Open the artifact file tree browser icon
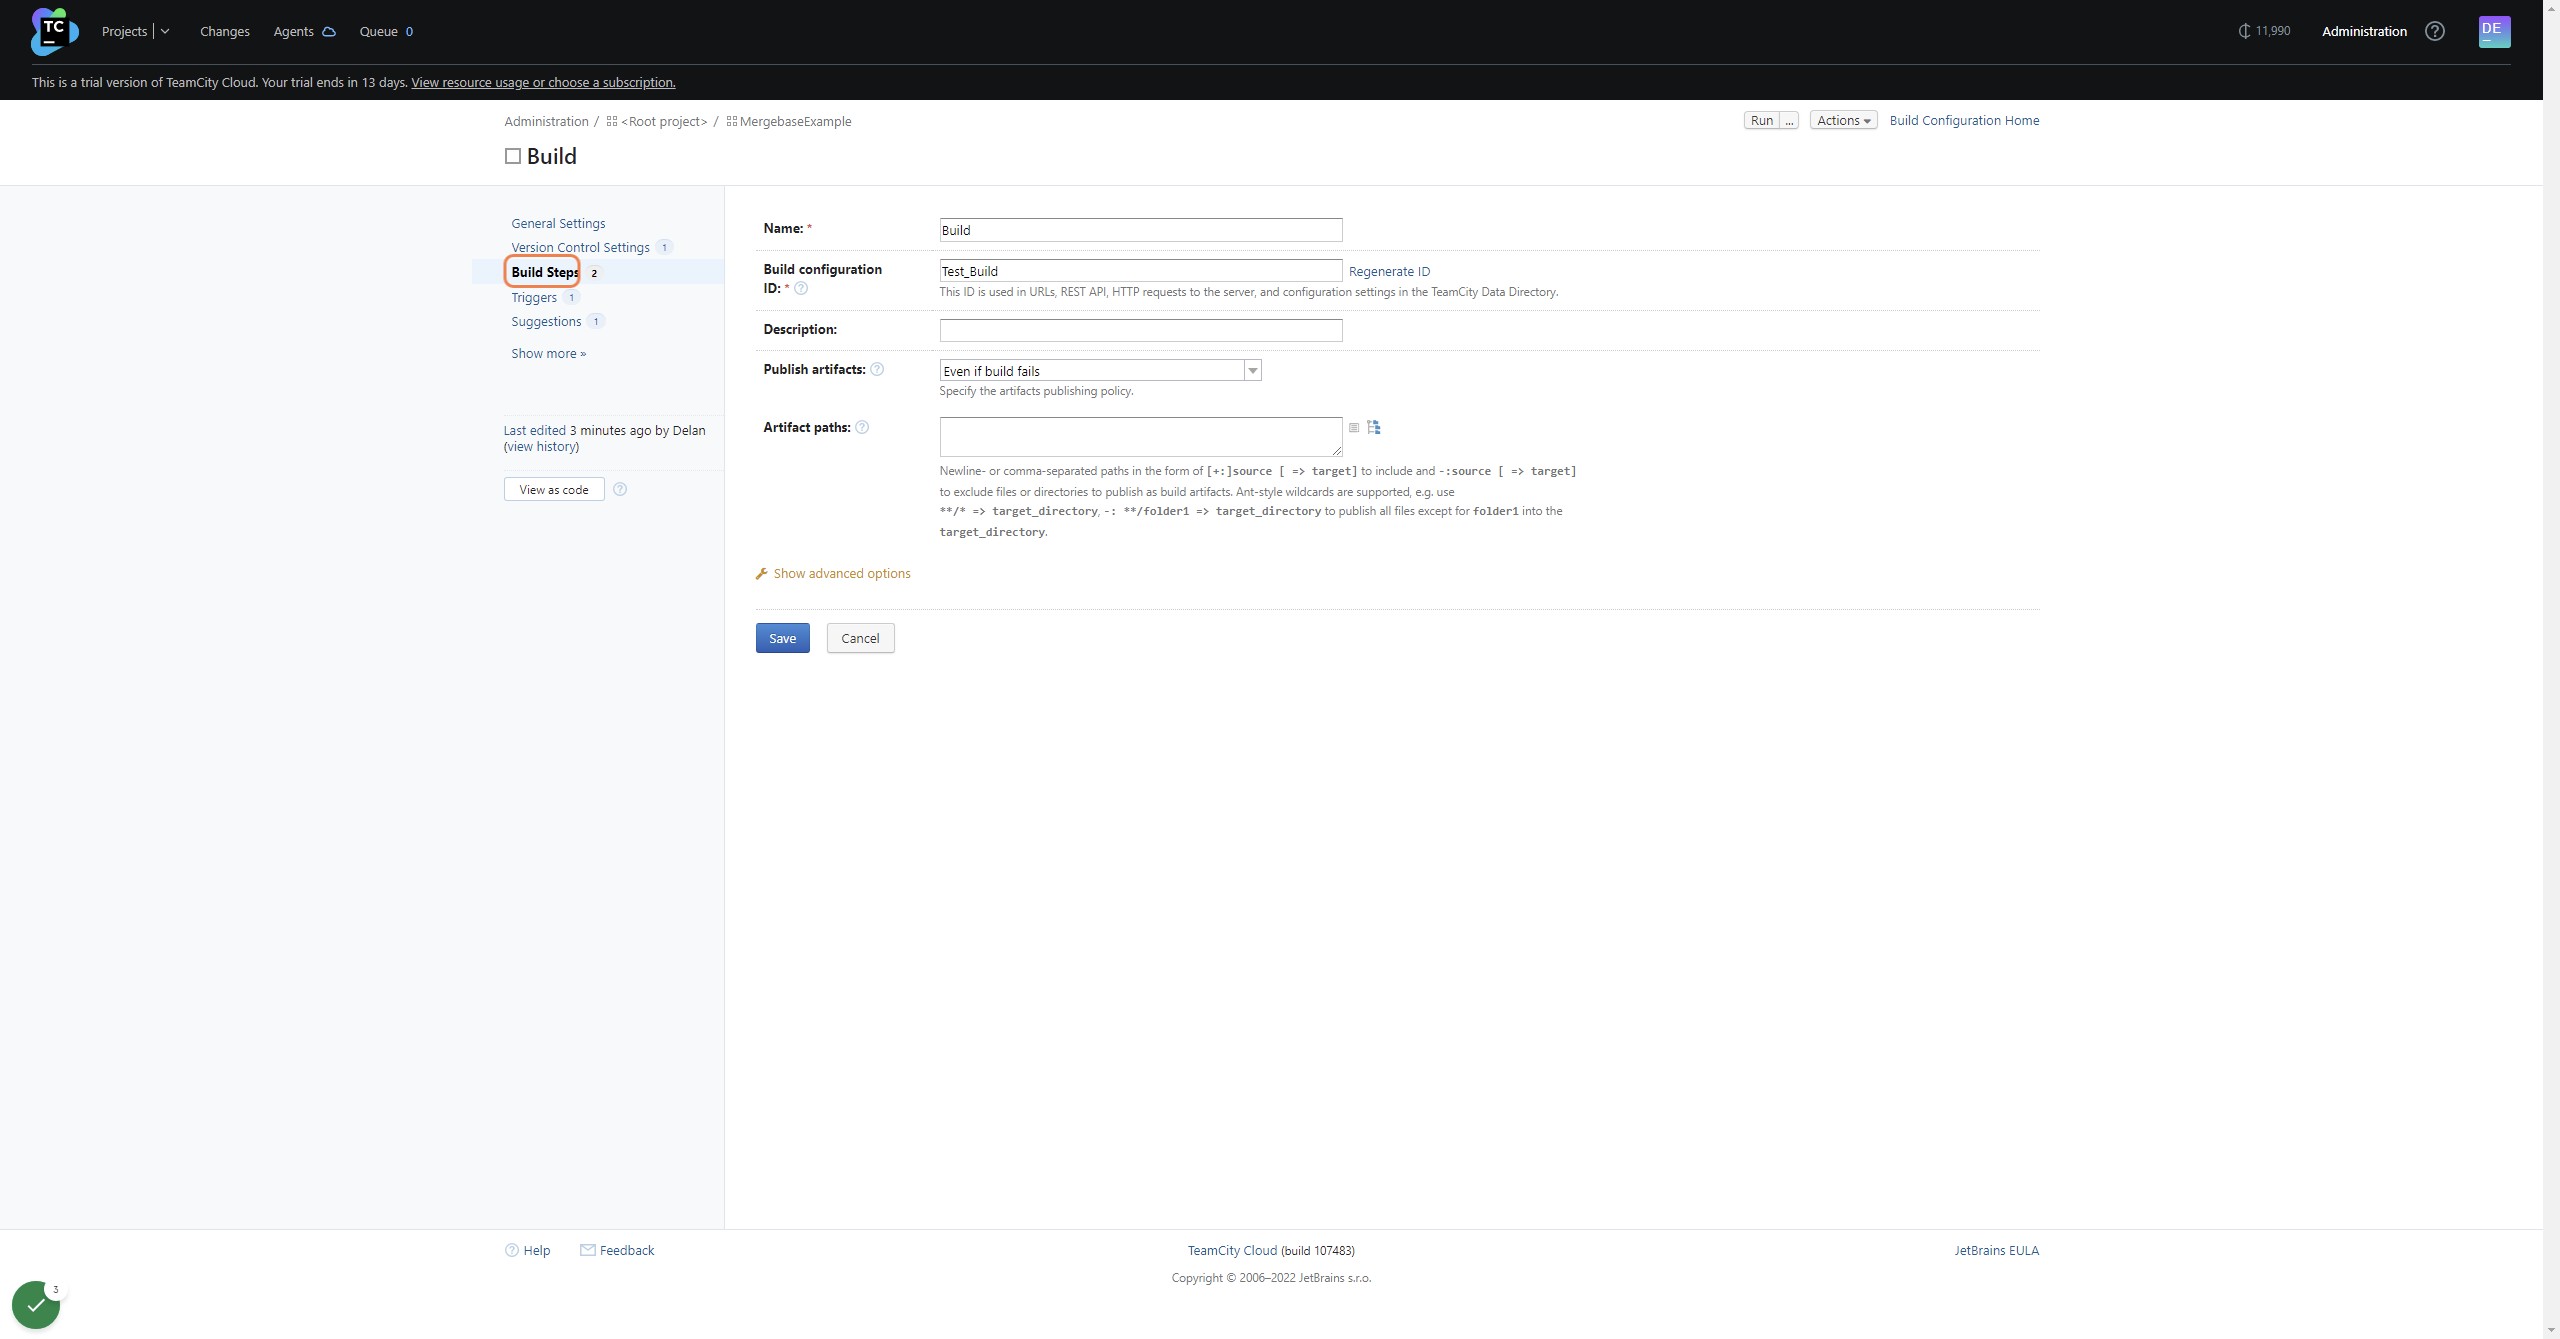Image resolution: width=2560 pixels, height=1339 pixels. click(x=1374, y=427)
